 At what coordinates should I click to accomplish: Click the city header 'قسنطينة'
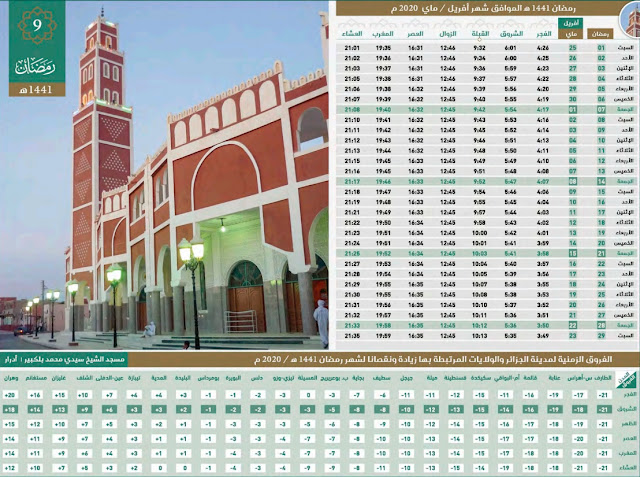pyautogui.click(x=455, y=378)
